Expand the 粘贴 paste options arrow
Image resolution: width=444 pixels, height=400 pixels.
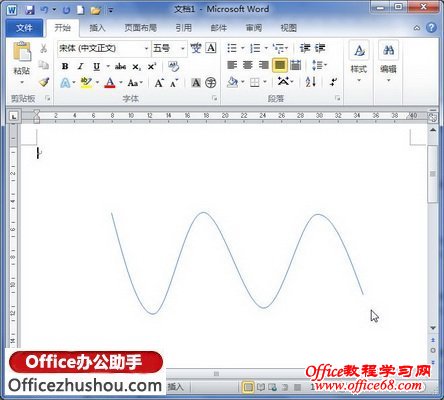[x=22, y=82]
